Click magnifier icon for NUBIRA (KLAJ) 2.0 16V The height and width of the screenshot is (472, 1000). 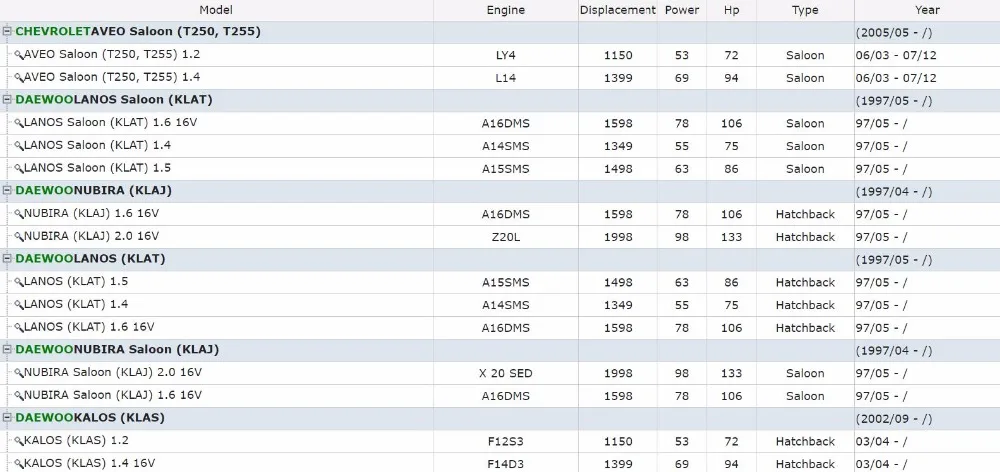(x=18, y=237)
